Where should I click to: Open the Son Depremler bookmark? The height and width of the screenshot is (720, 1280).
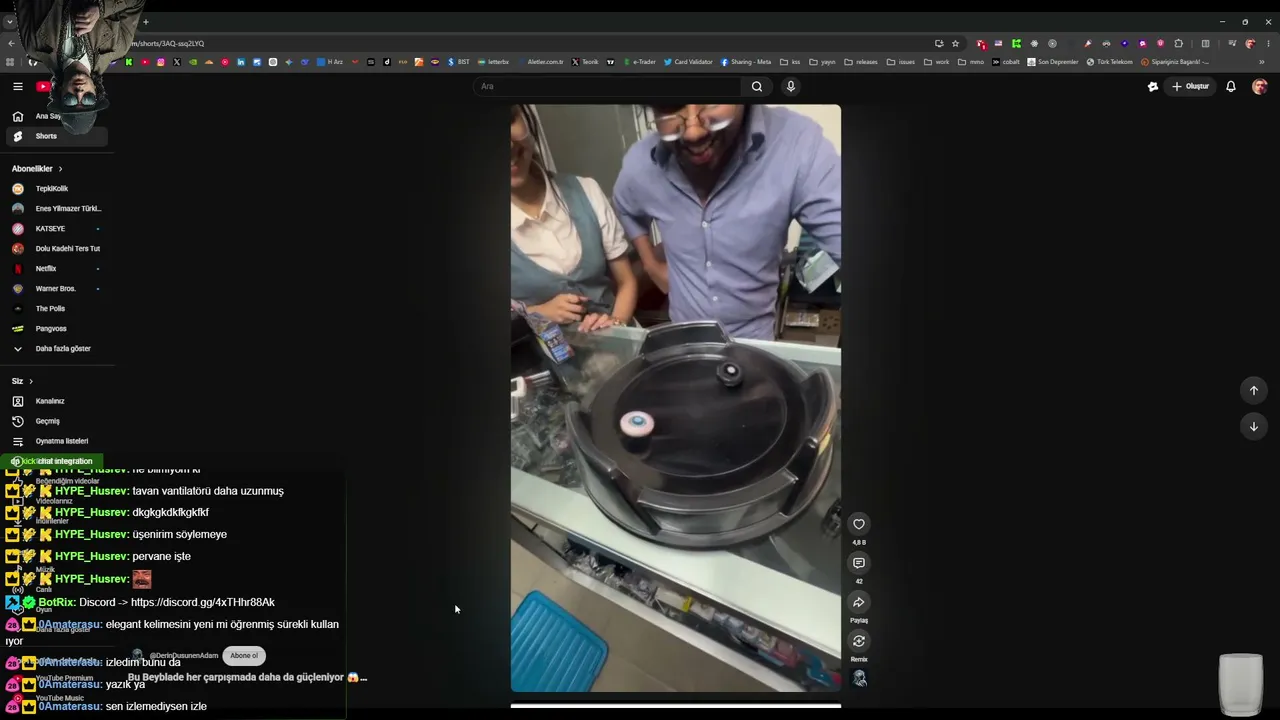1052,62
